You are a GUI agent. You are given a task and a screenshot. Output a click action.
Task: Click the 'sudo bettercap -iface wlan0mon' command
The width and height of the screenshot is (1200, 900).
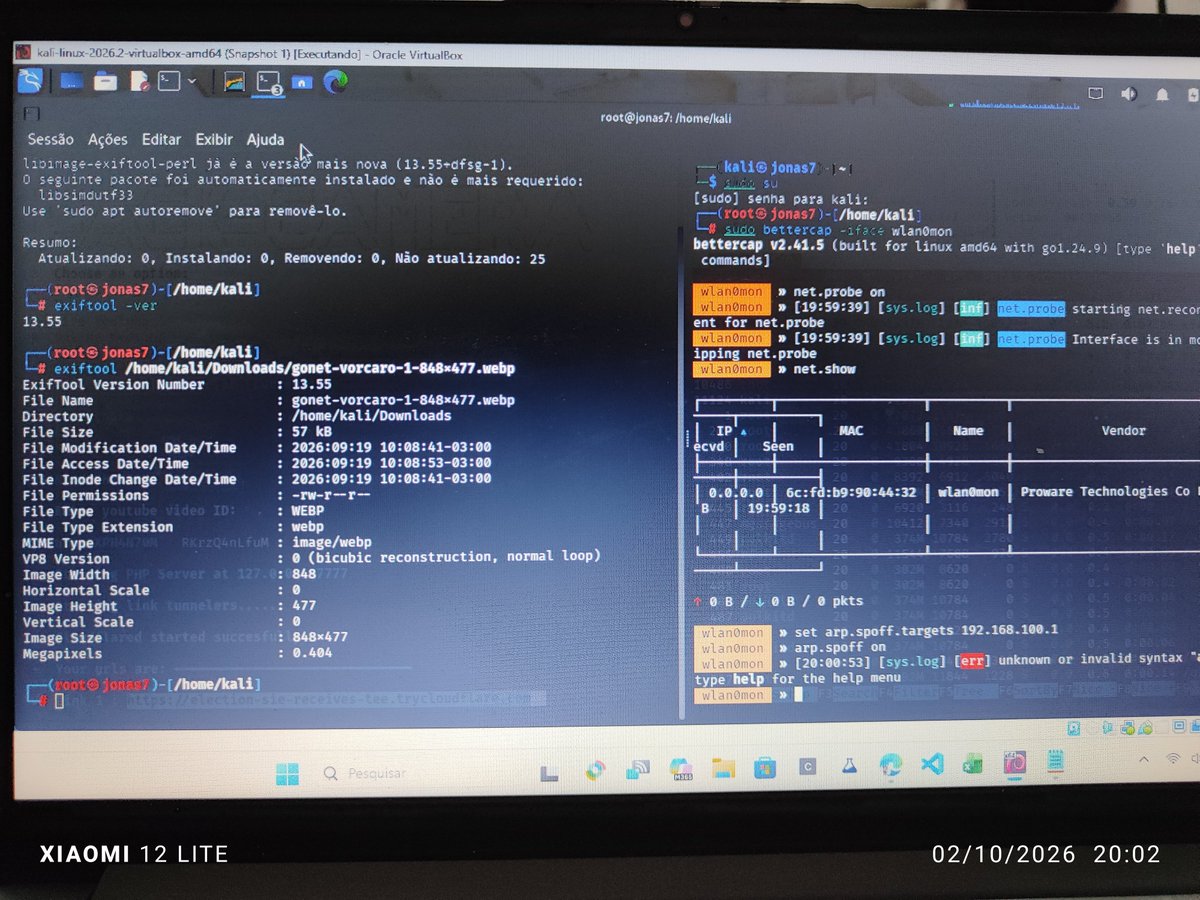pyautogui.click(x=839, y=231)
